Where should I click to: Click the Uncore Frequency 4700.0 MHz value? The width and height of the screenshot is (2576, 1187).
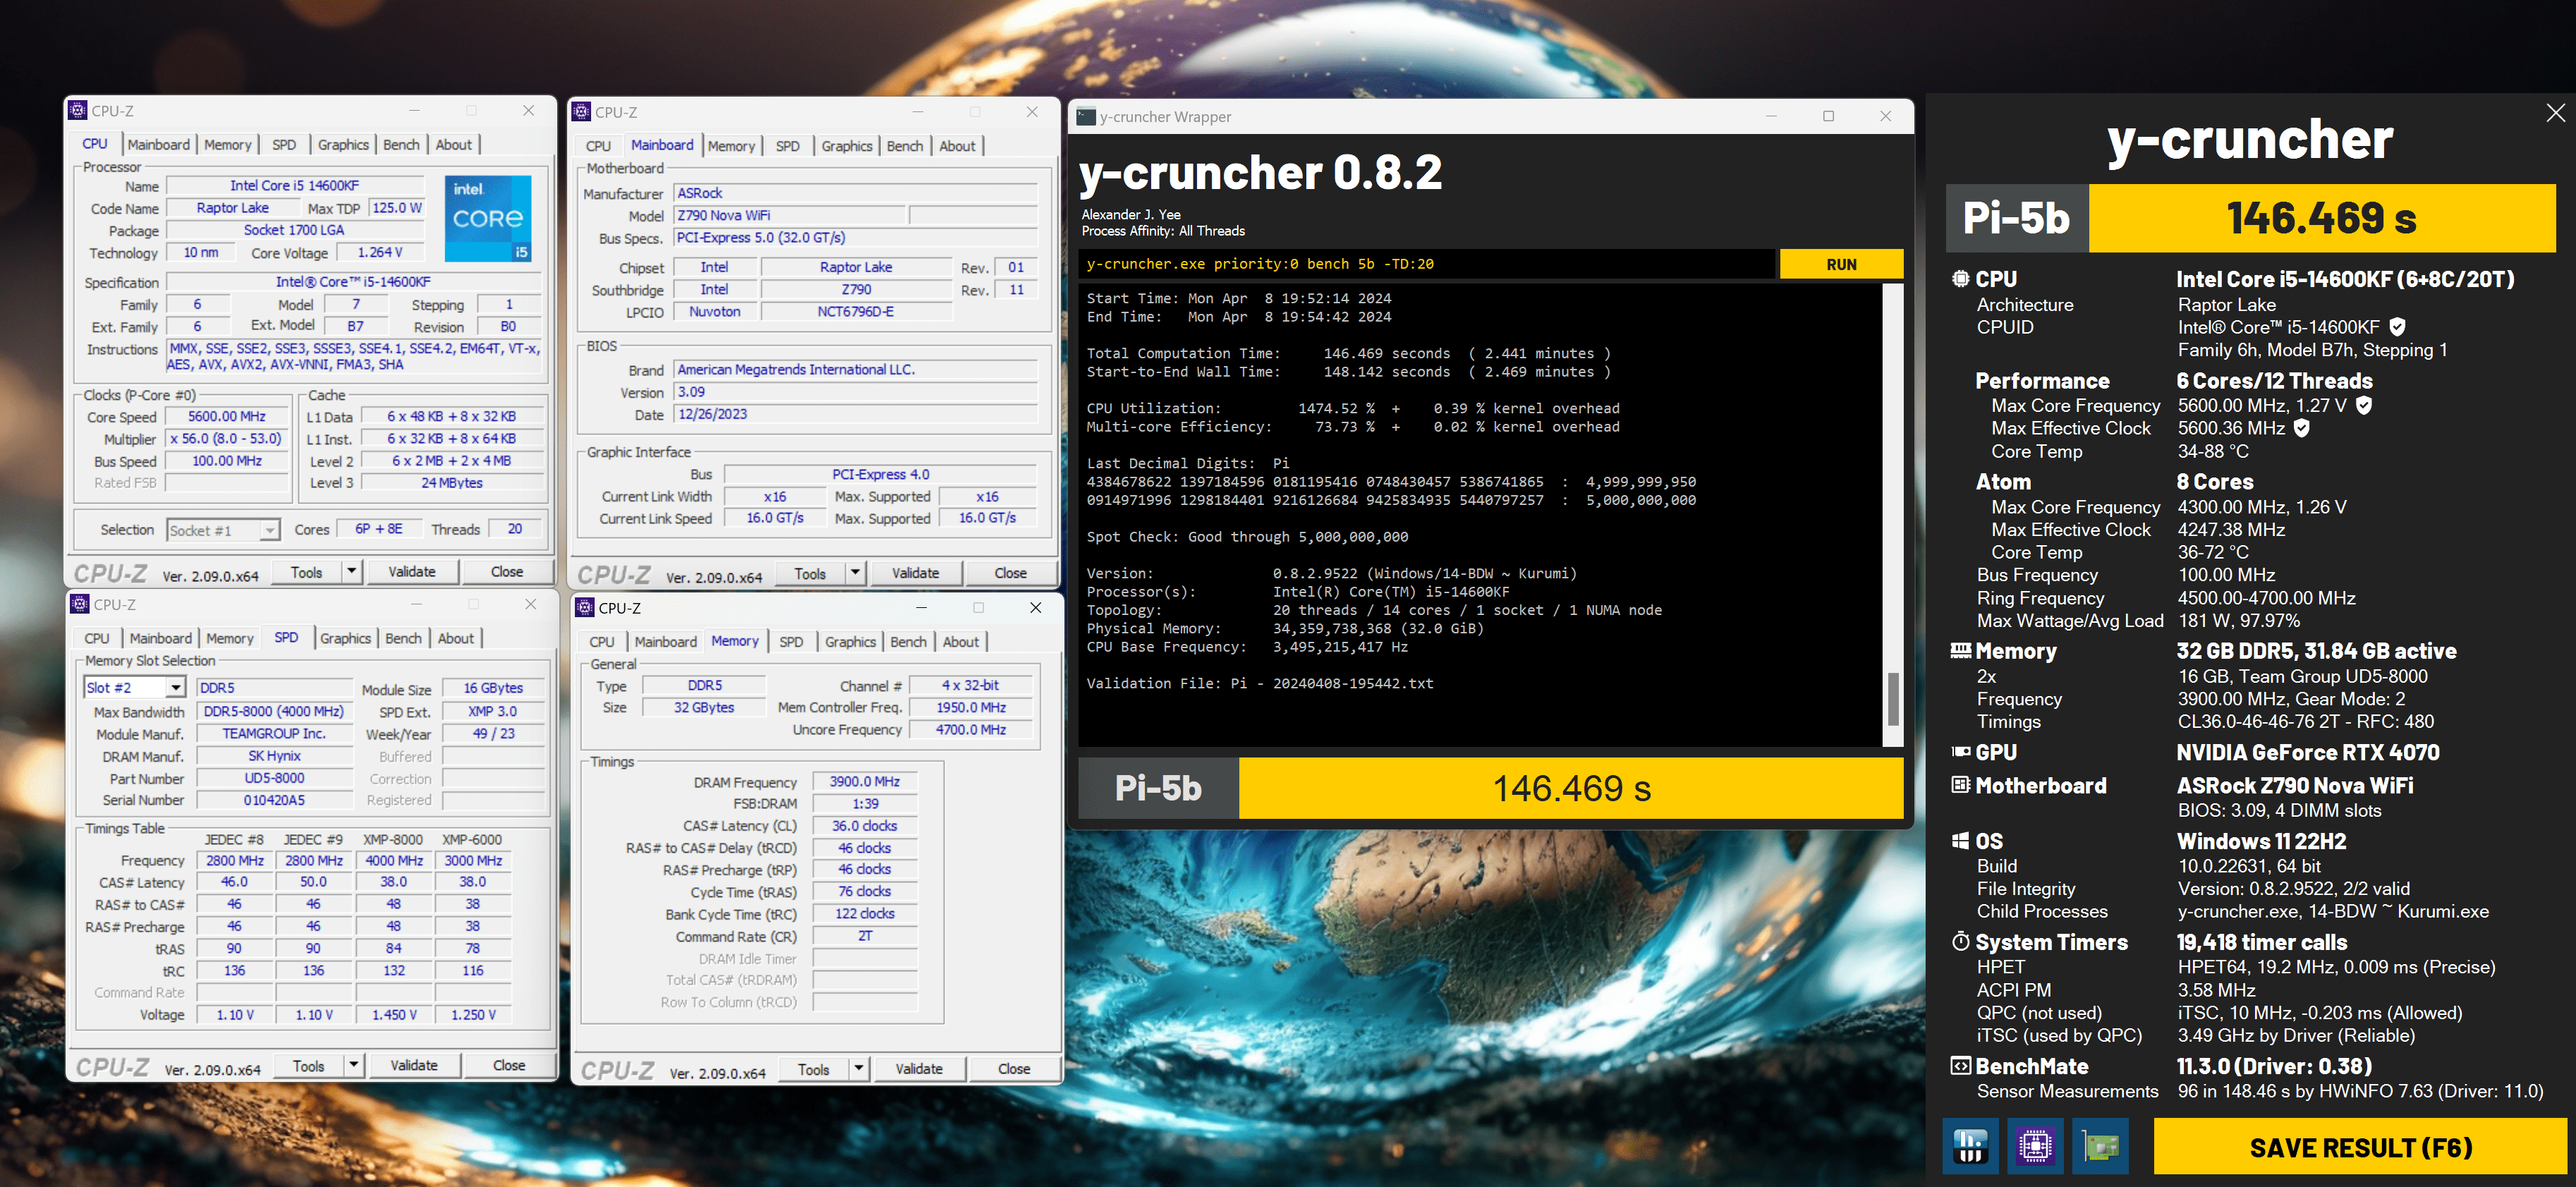coord(970,730)
